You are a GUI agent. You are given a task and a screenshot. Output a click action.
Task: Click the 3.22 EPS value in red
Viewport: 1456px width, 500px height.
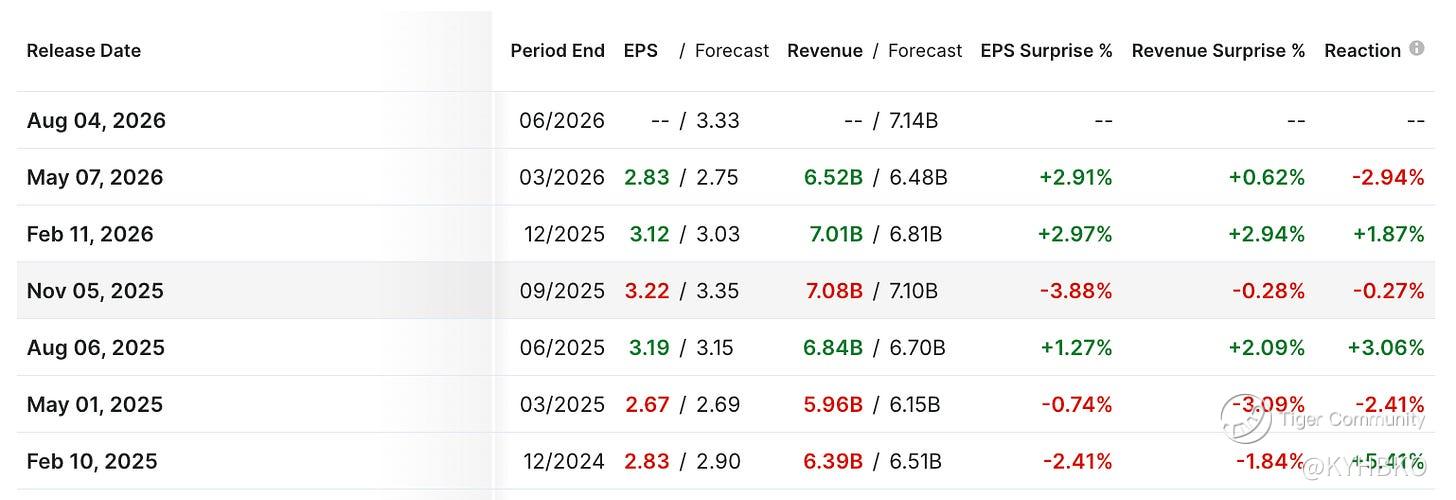click(x=645, y=291)
